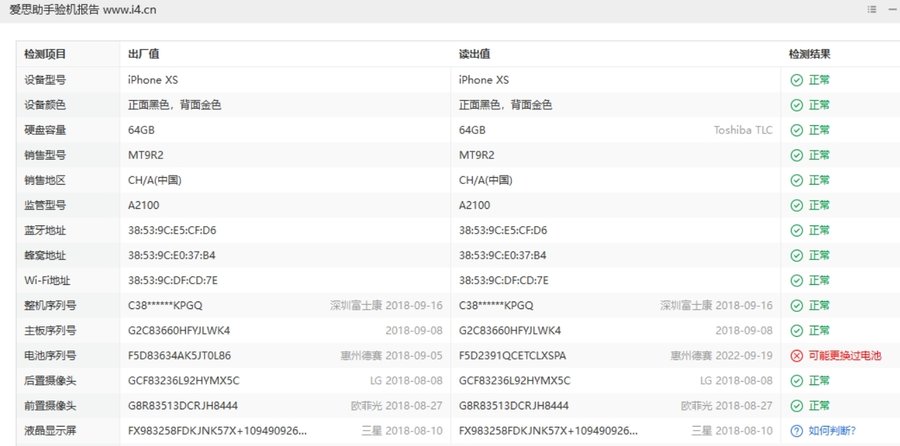Click the green check icon for 蜂窝地址 row
The height and width of the screenshot is (446, 900).
(797, 255)
